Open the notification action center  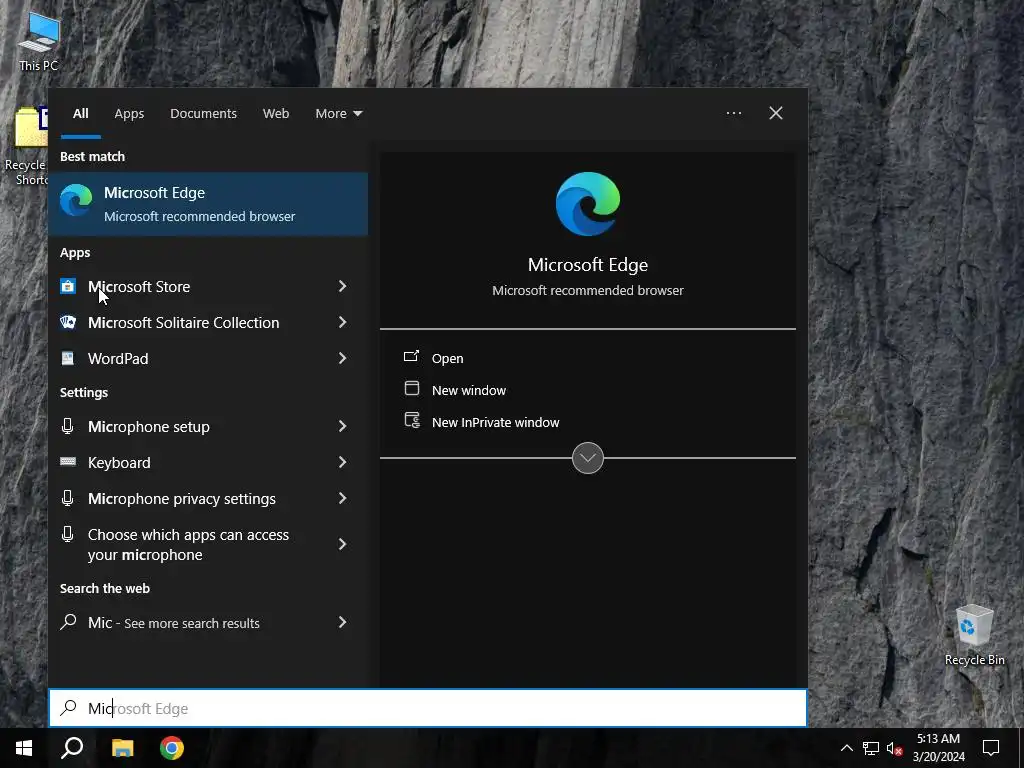click(x=991, y=748)
